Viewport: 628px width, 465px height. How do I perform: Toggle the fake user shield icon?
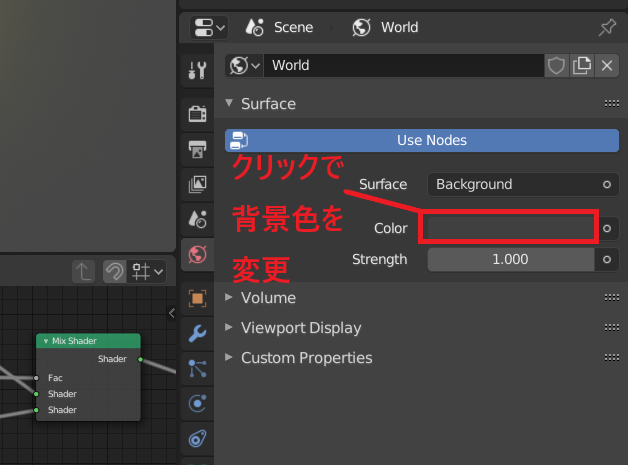point(556,65)
